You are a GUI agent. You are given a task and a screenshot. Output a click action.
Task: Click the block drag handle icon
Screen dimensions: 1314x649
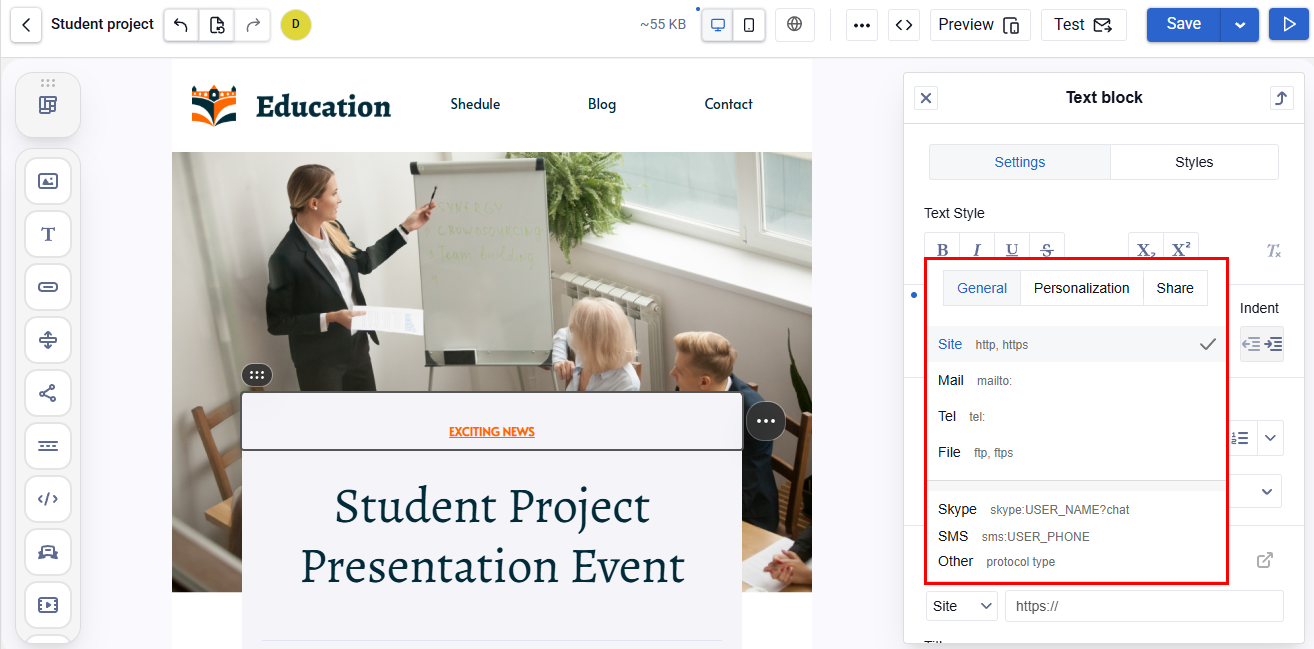257,375
